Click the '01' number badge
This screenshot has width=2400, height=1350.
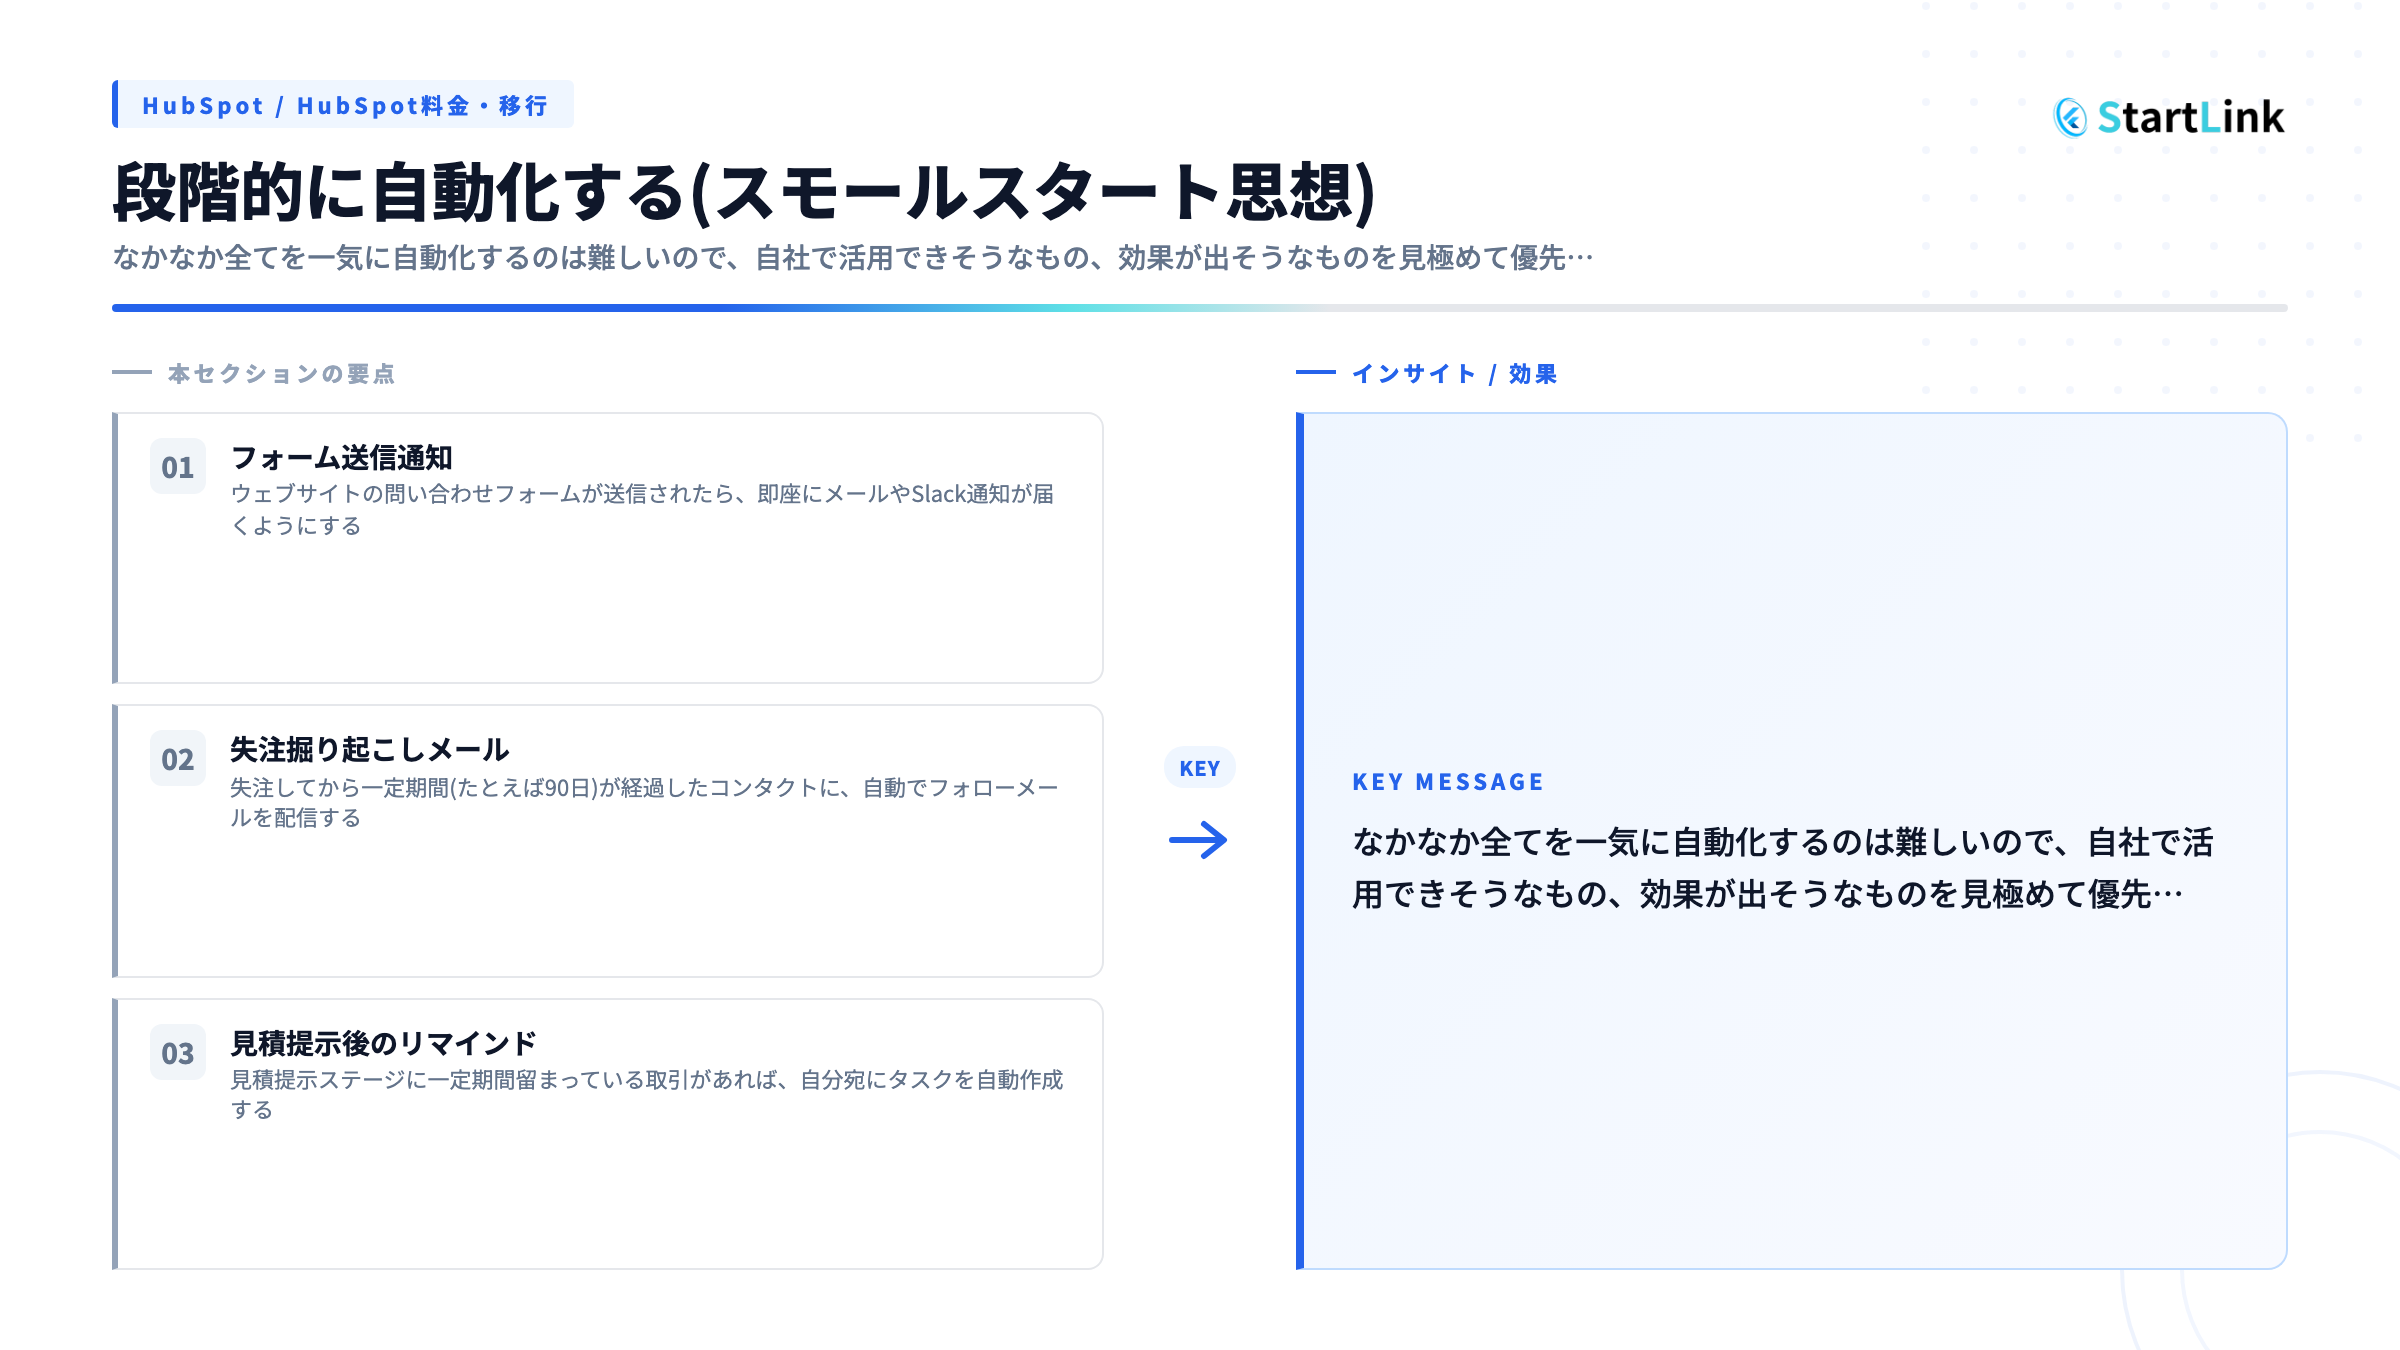[178, 467]
